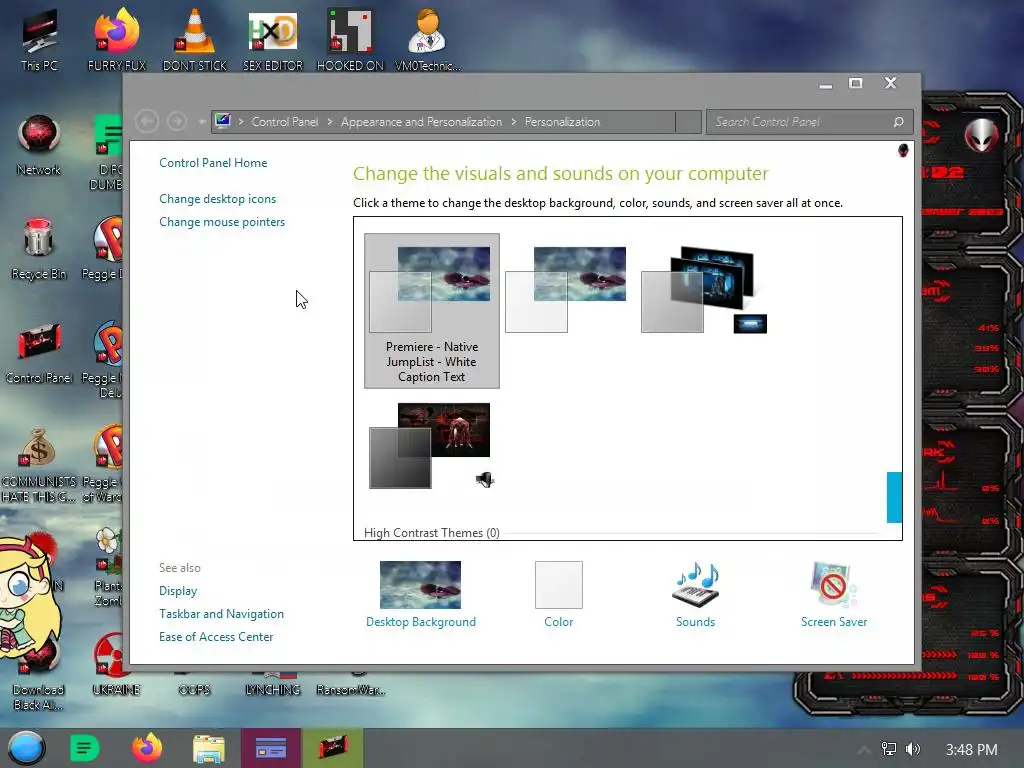This screenshot has height=768, width=1024.
Task: Open SEX EDITOR HxD desktop shortcut
Action: pos(273,38)
